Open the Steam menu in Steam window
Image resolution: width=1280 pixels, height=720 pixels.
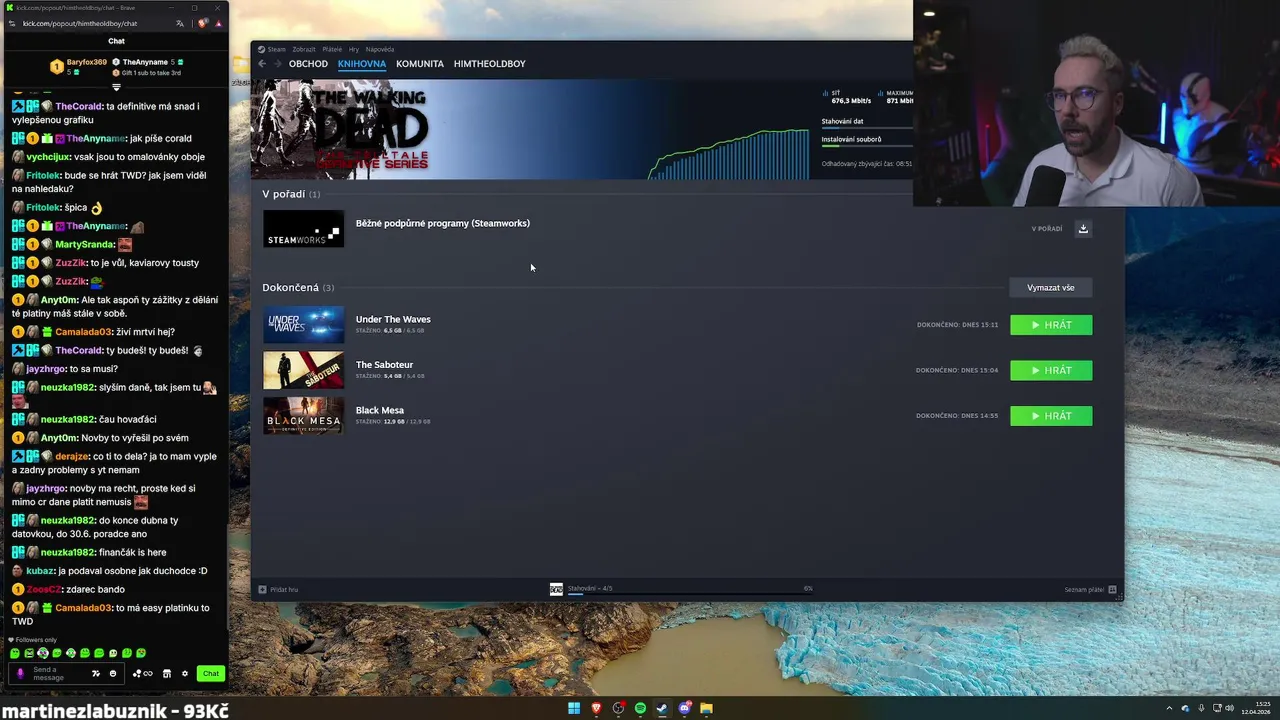pos(277,49)
